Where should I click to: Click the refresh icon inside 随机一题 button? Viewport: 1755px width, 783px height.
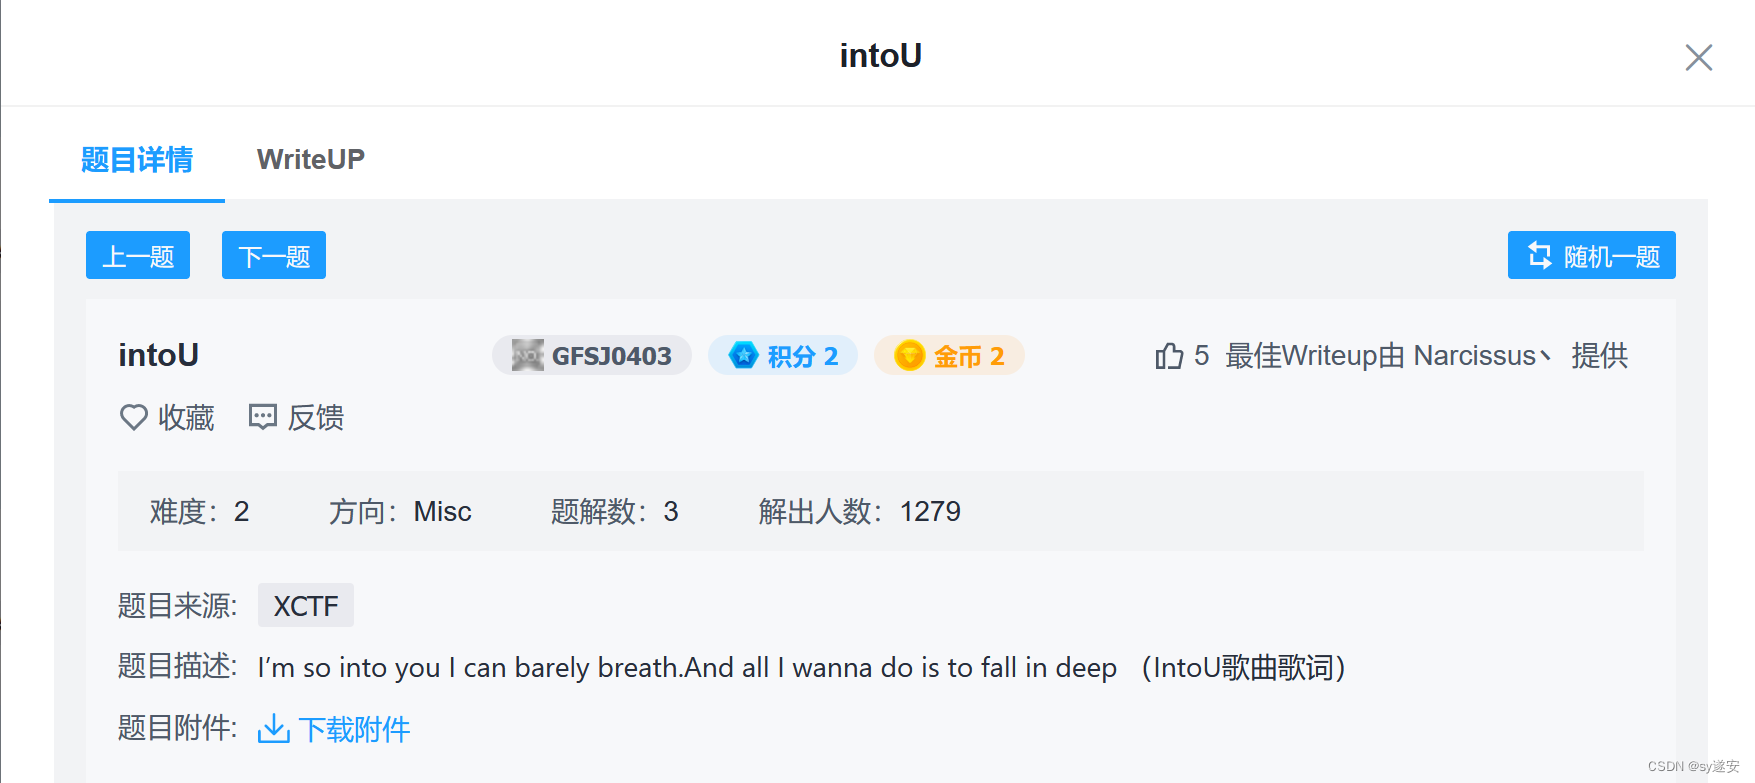(x=1540, y=255)
